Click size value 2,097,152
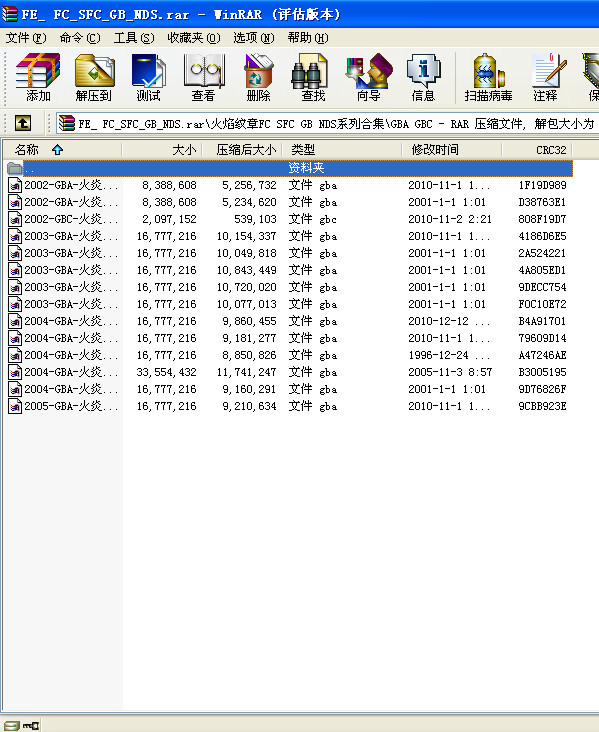 click(169, 219)
